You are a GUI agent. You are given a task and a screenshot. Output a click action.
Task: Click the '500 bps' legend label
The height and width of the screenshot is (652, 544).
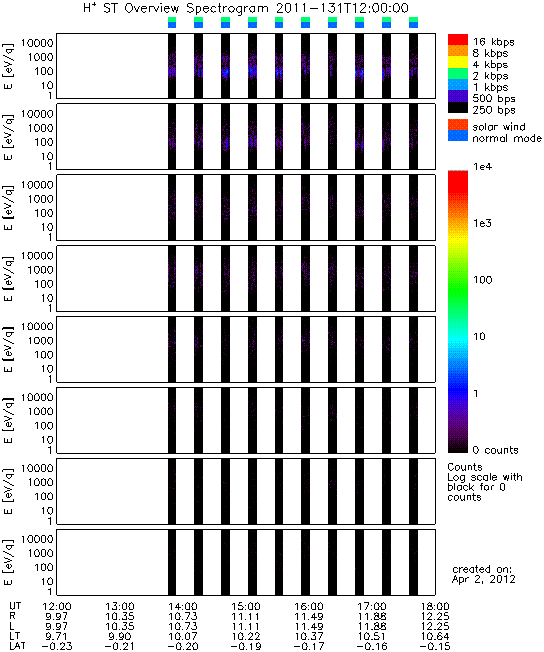[x=494, y=99]
